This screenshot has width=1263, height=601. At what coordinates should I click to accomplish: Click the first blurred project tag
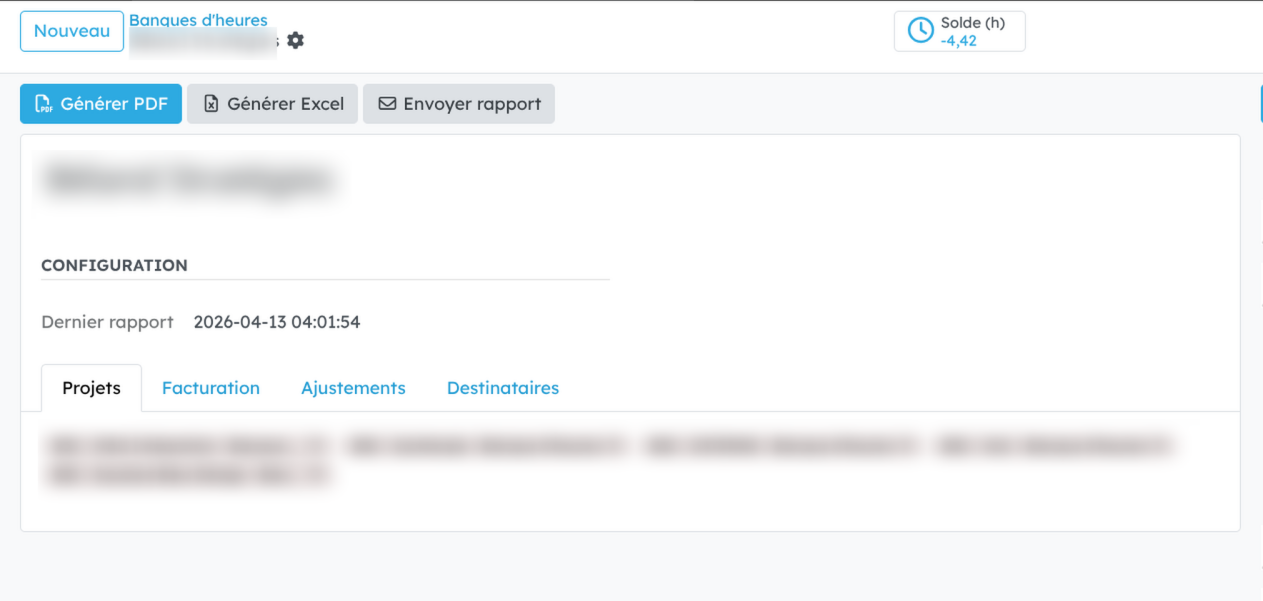tap(187, 446)
